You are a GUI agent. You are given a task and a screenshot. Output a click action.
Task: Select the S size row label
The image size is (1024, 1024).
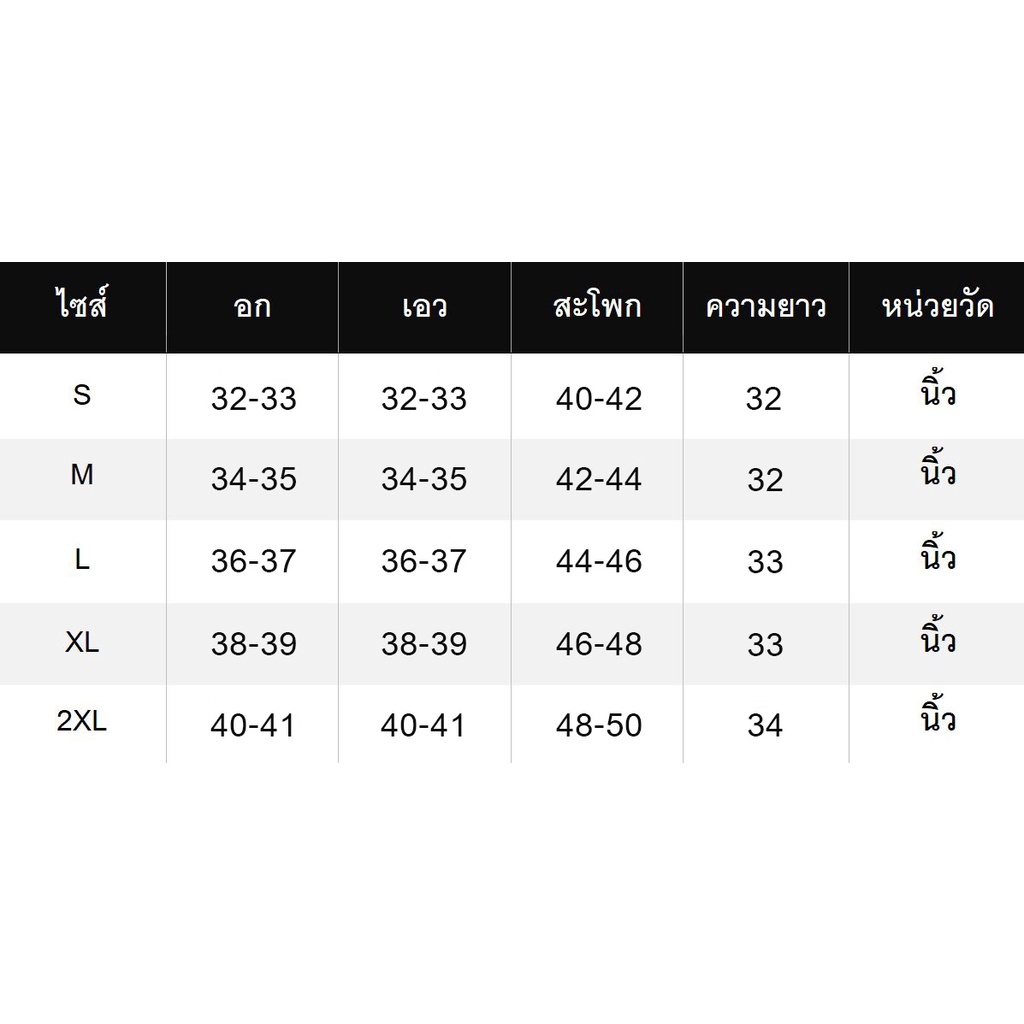(x=82, y=395)
